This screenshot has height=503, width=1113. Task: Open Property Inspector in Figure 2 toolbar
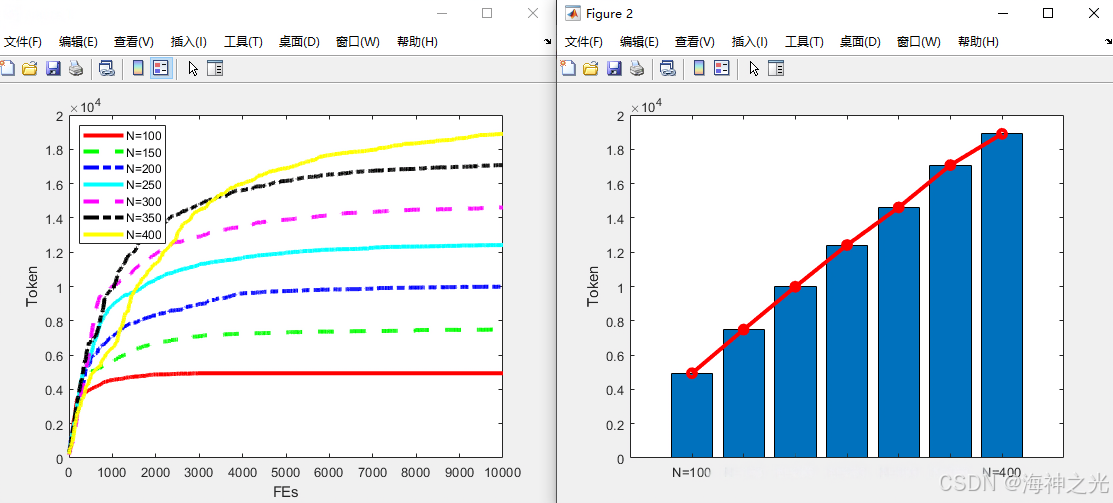[x=777, y=68]
